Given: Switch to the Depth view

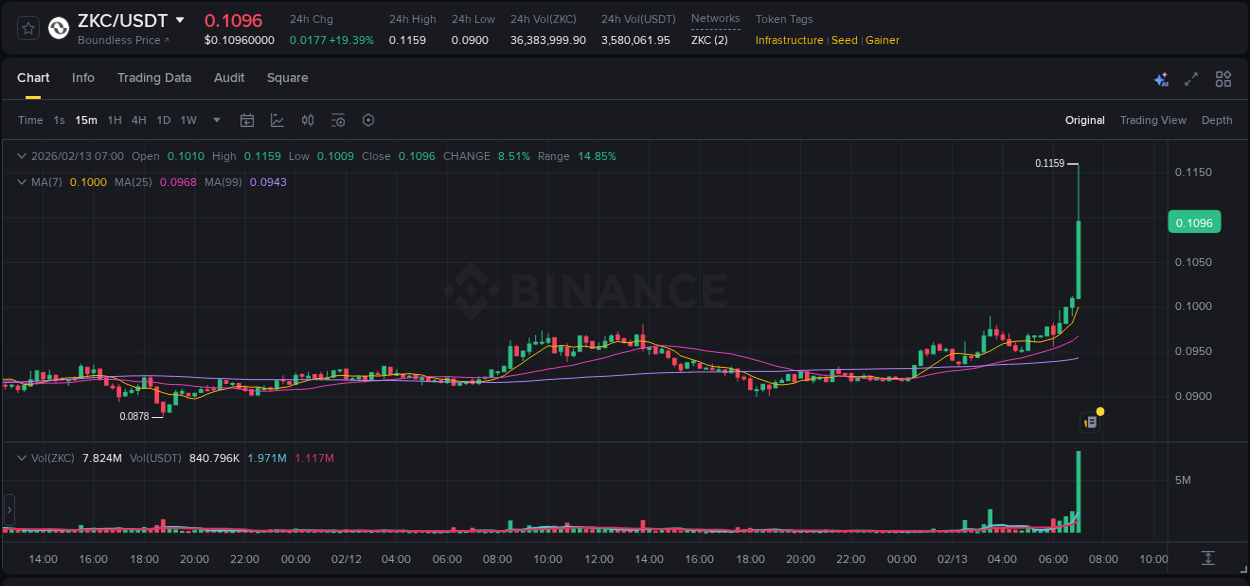Looking at the screenshot, I should [1216, 120].
